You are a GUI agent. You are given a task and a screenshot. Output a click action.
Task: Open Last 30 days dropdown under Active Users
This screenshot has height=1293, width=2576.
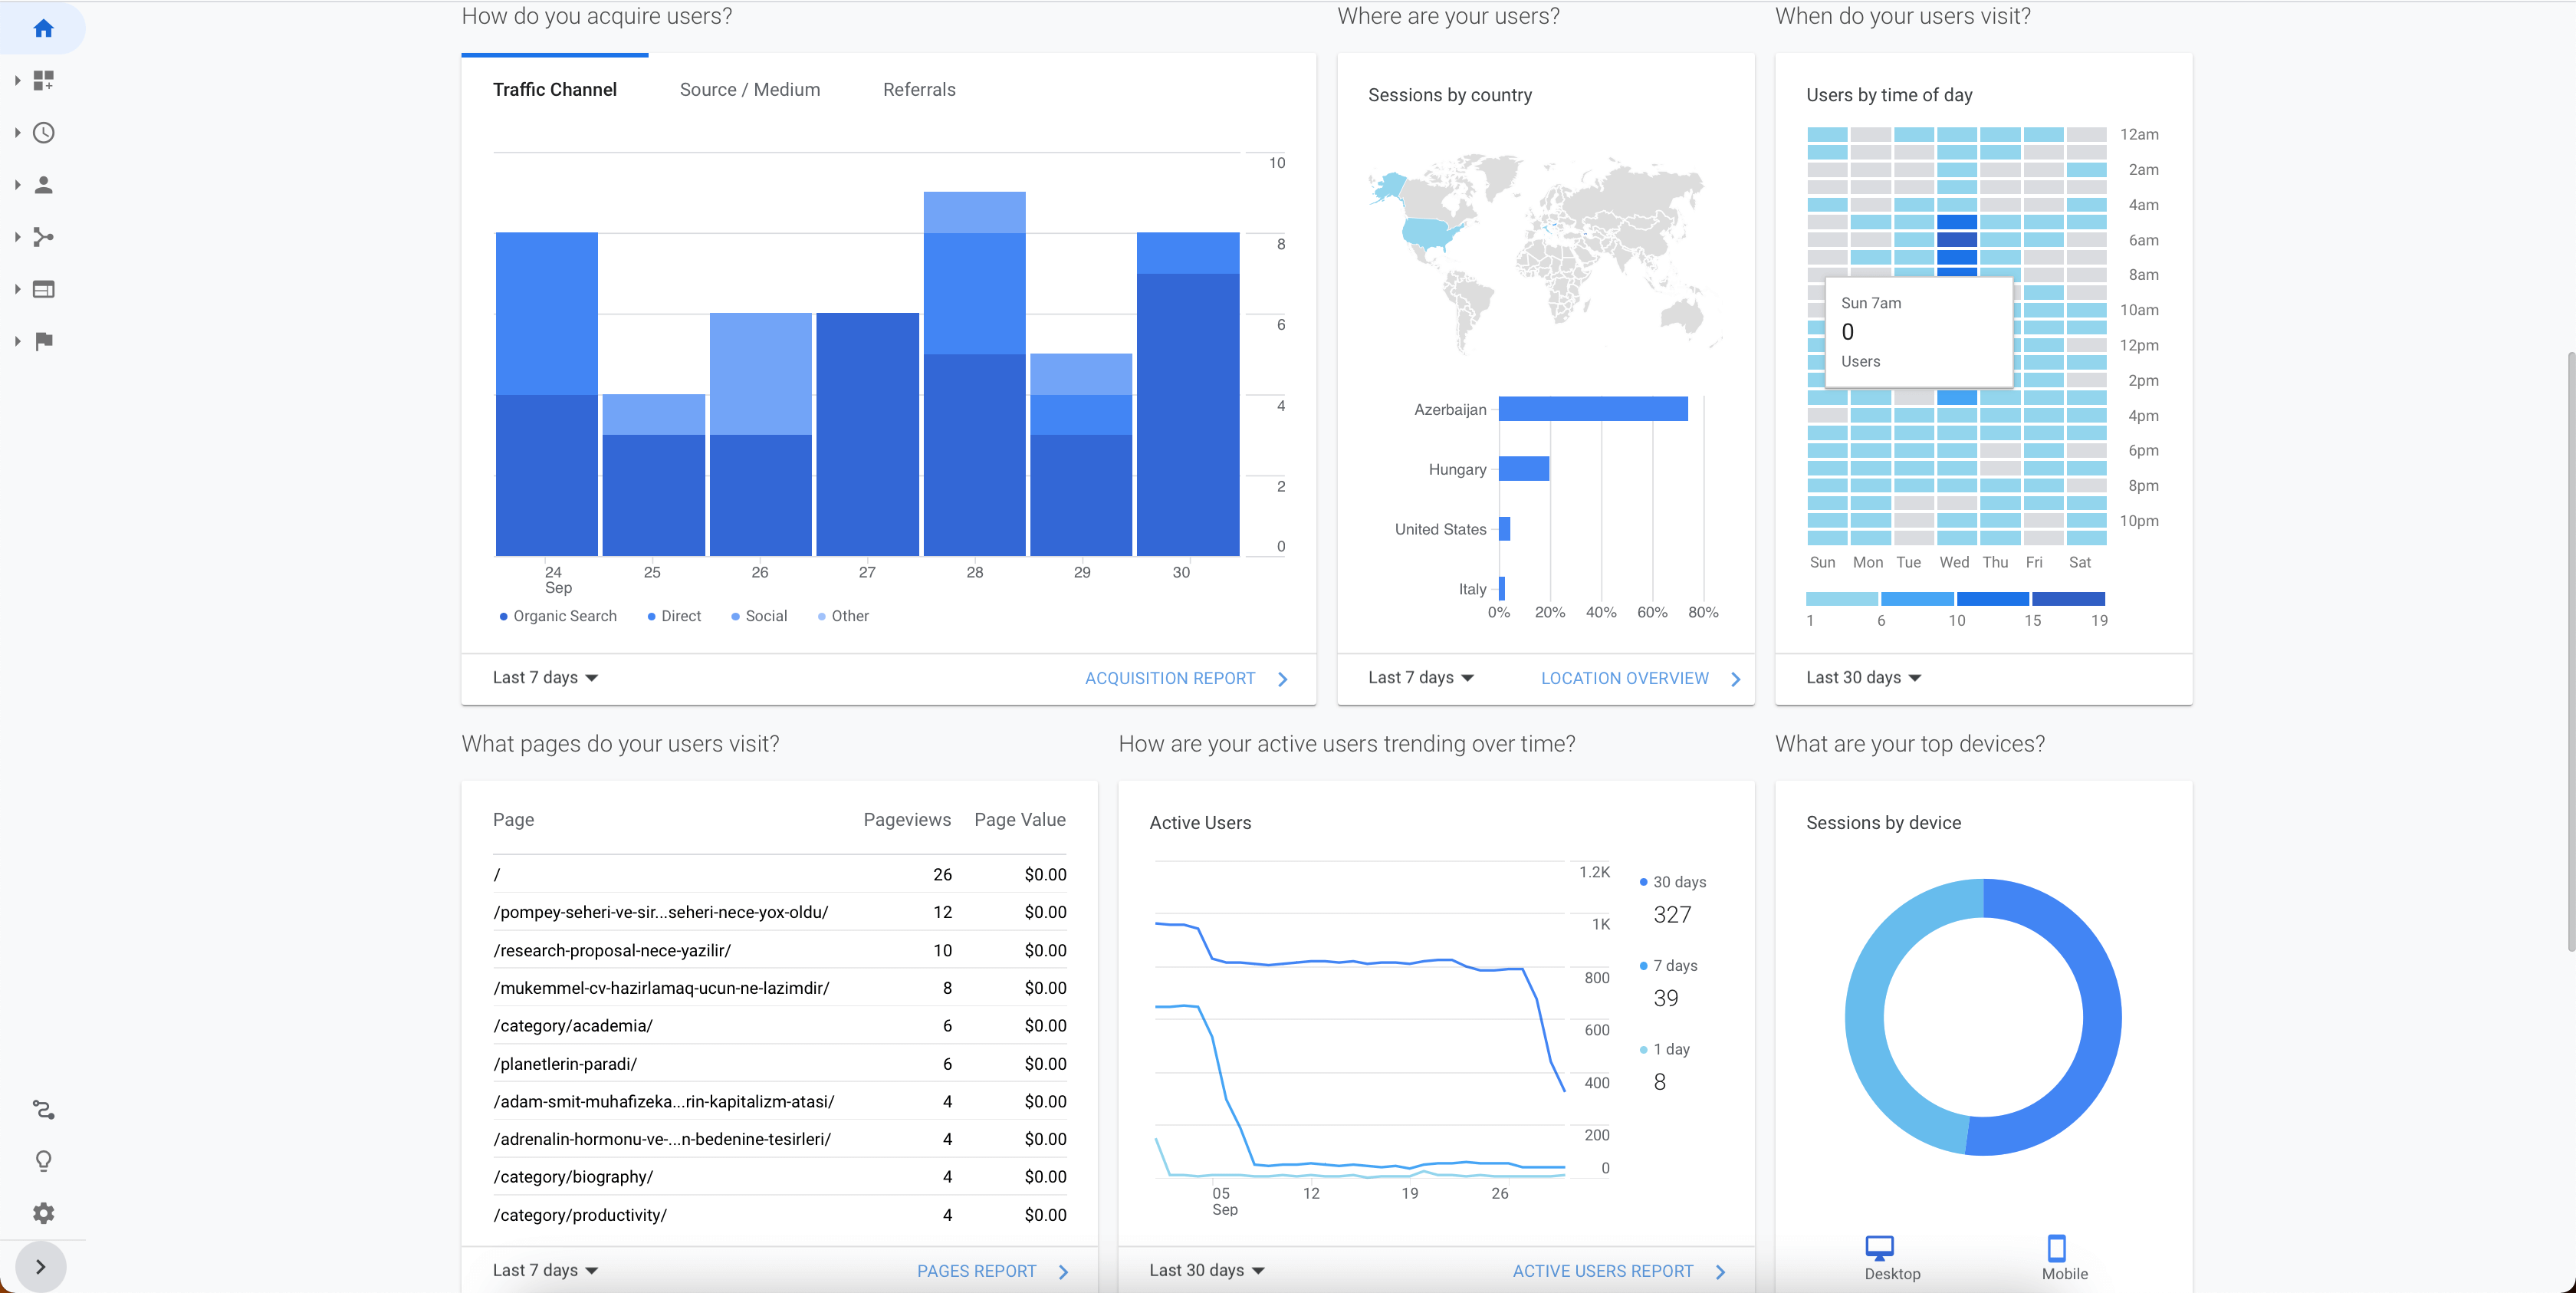pos(1206,1270)
